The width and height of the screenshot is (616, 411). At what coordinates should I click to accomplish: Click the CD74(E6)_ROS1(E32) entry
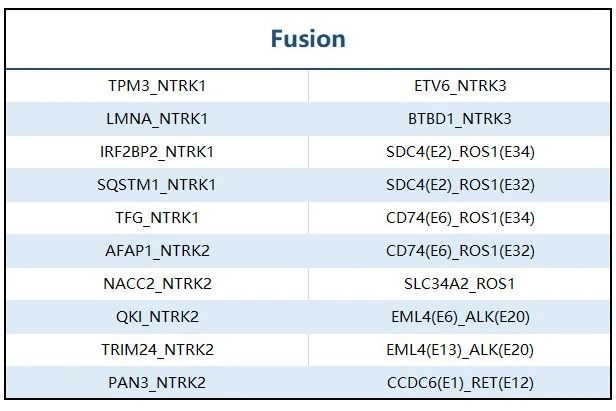pyautogui.click(x=460, y=251)
